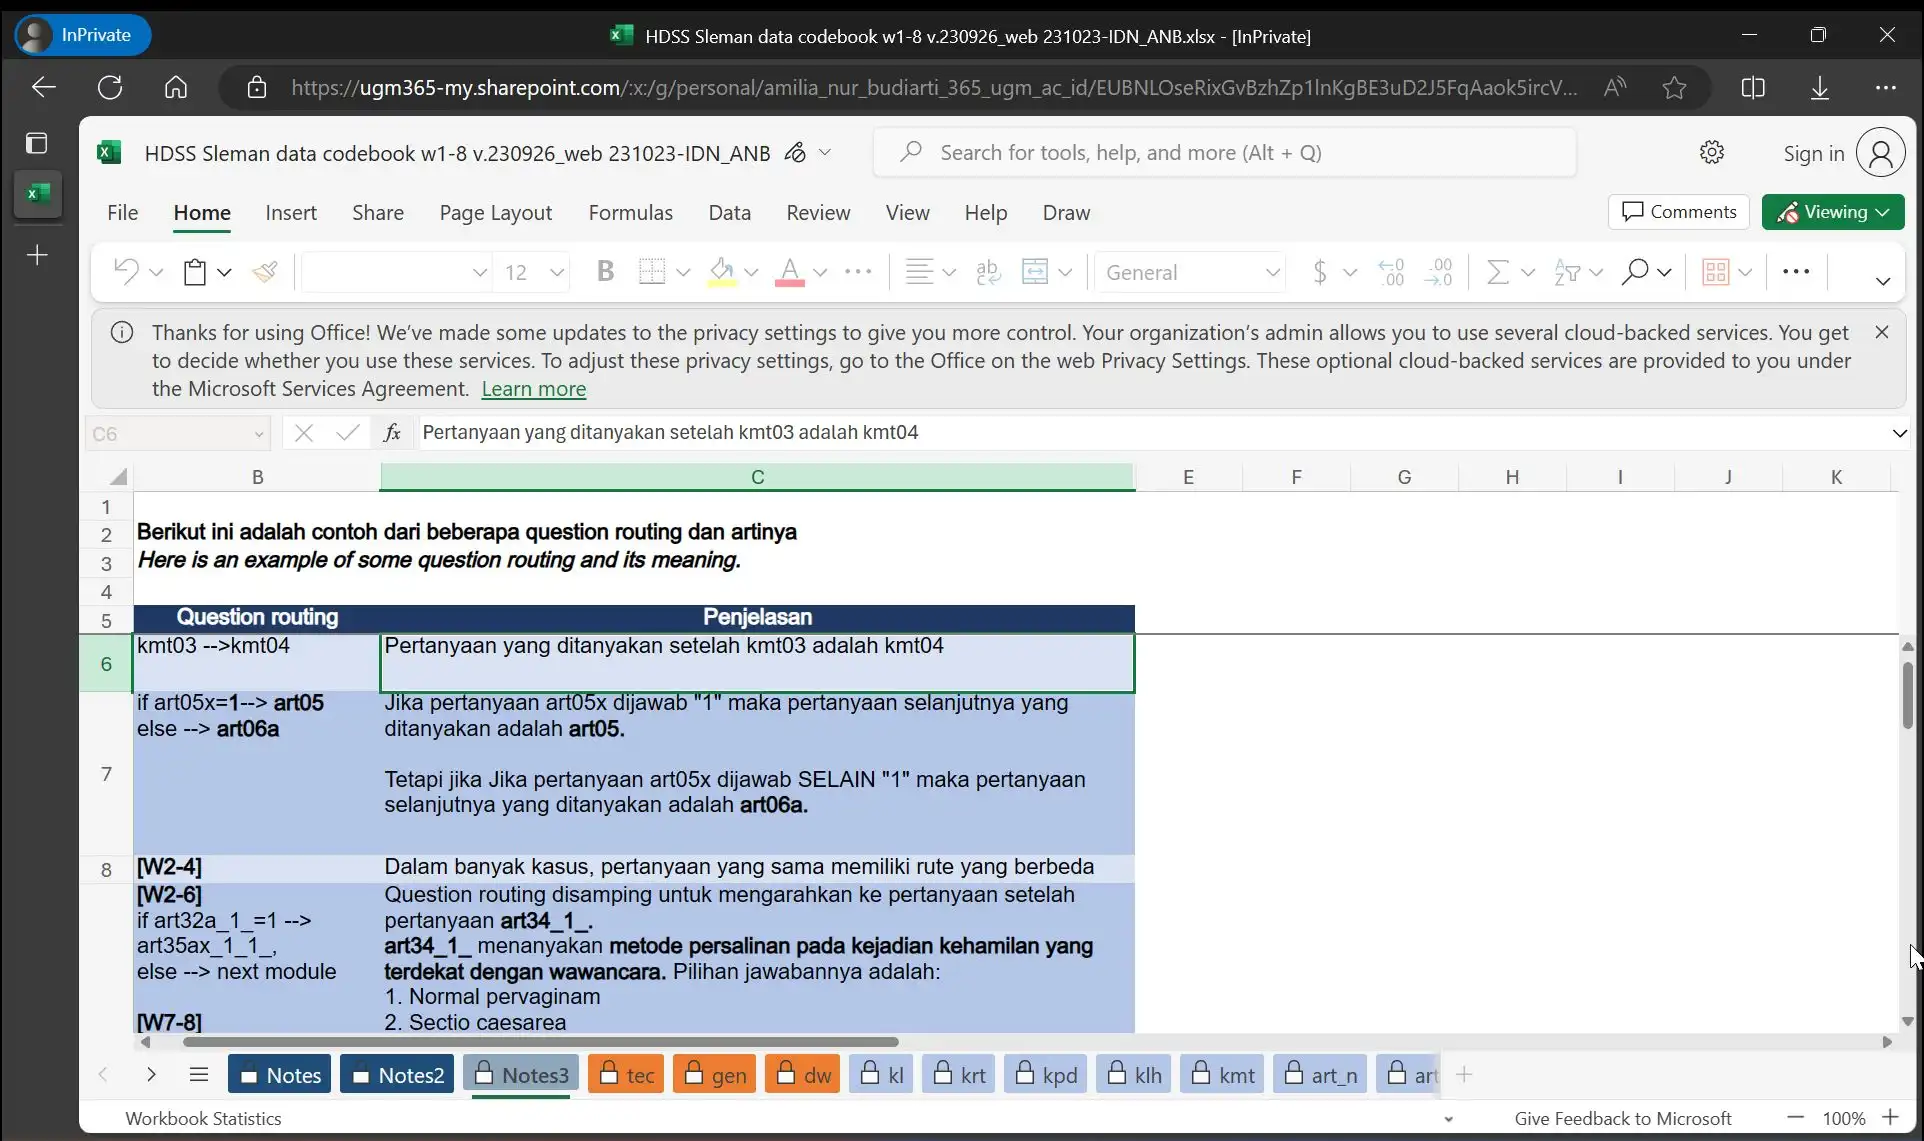Click the AutoSum sigma icon
Screen dimensions: 1924x1141
1497,272
